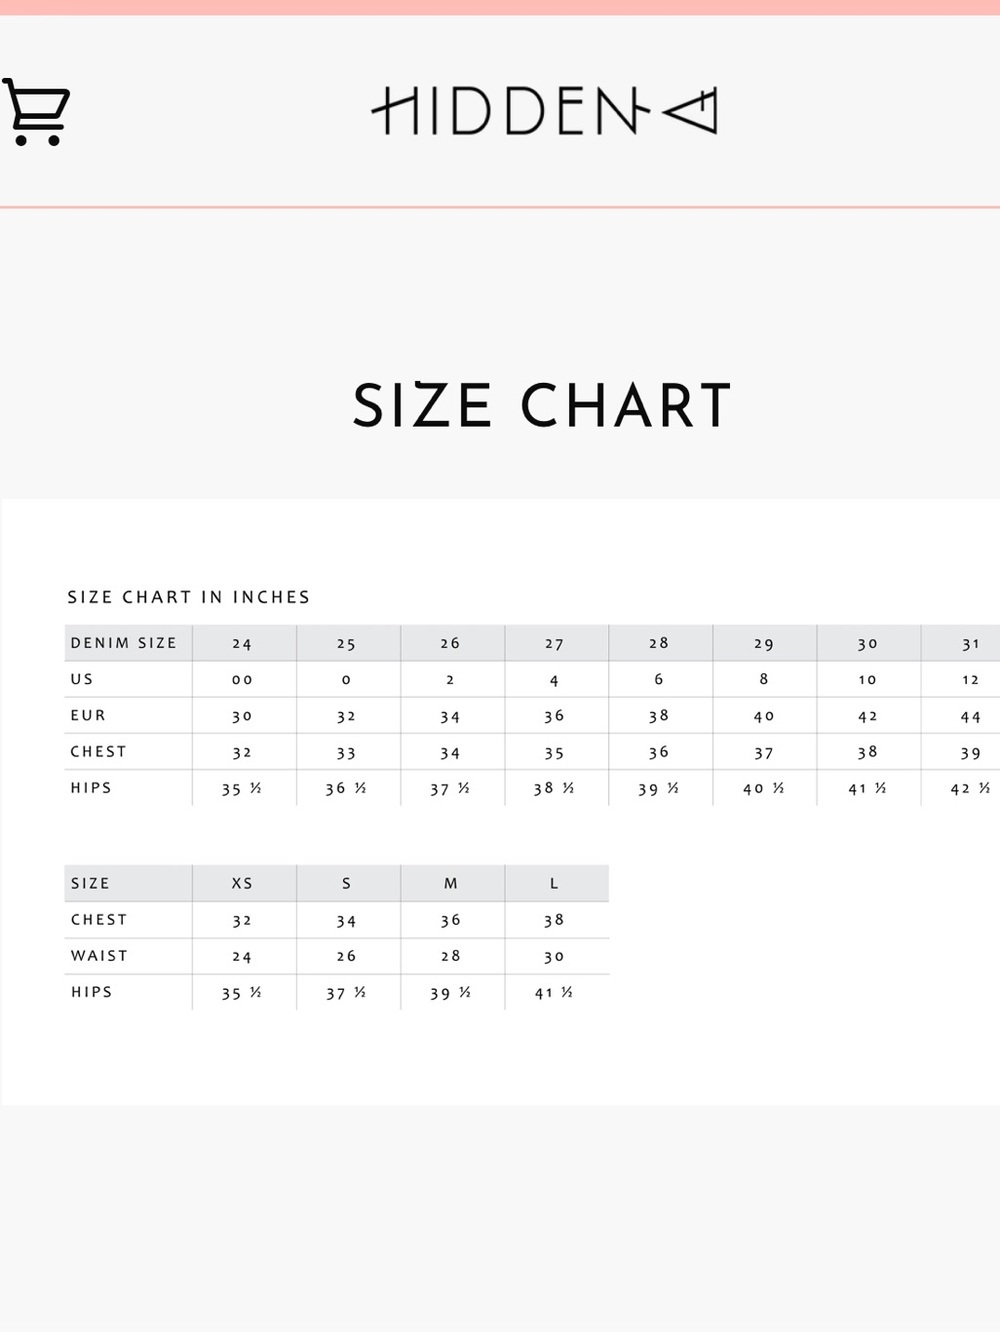Click denim size 30 column header
This screenshot has width=1000, height=1333.
click(868, 643)
